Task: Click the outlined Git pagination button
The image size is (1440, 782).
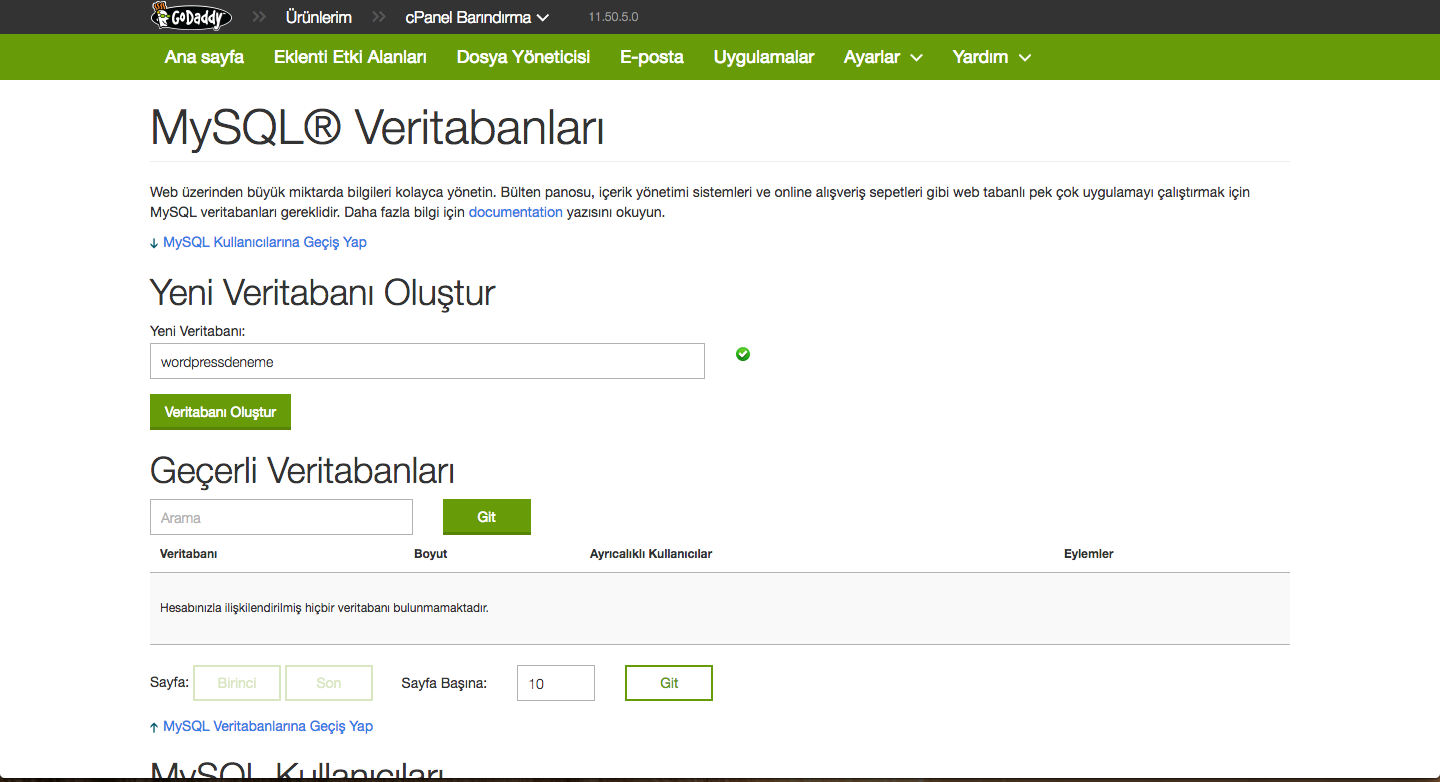Action: (x=669, y=683)
